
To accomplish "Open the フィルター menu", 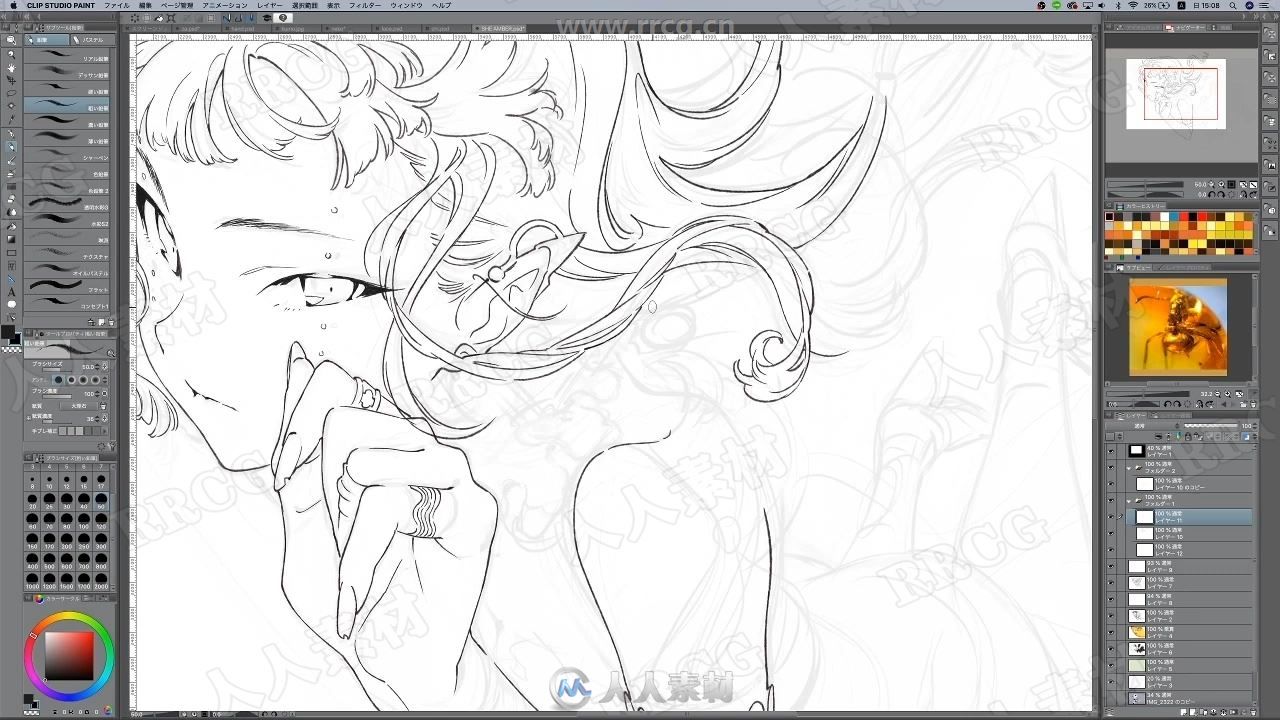I will pyautogui.click(x=365, y=5).
